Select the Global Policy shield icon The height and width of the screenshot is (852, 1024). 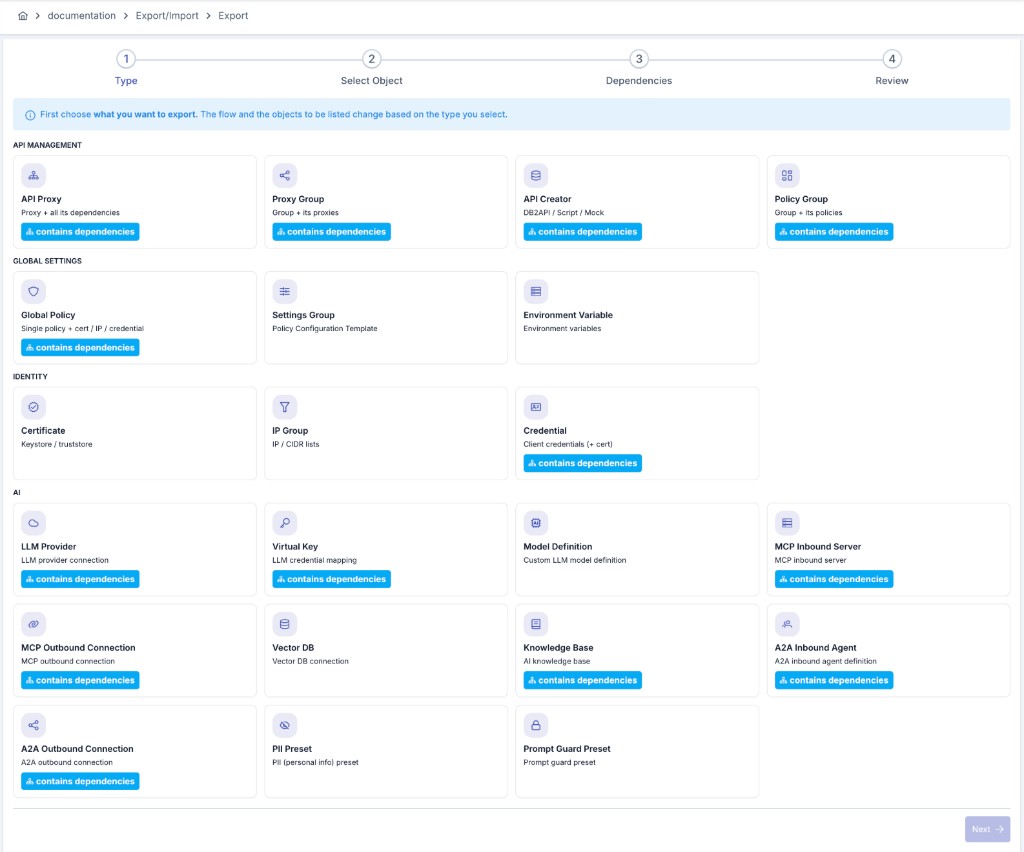point(33,291)
